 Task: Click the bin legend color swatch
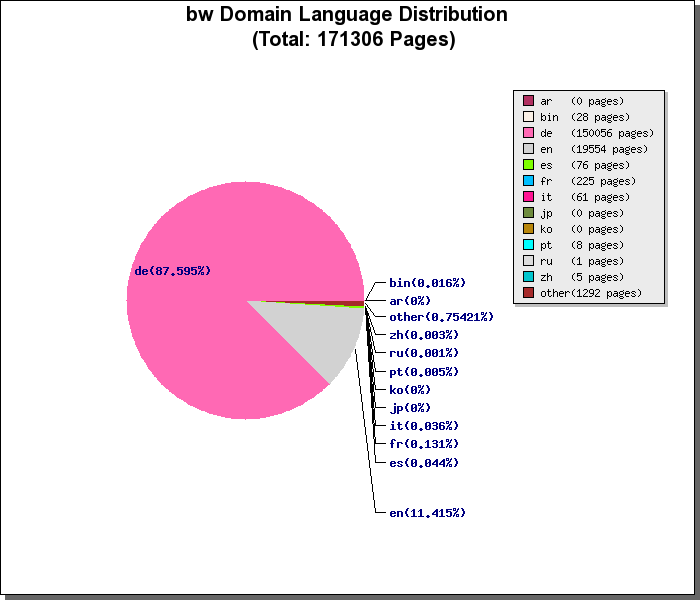[x=528, y=117]
